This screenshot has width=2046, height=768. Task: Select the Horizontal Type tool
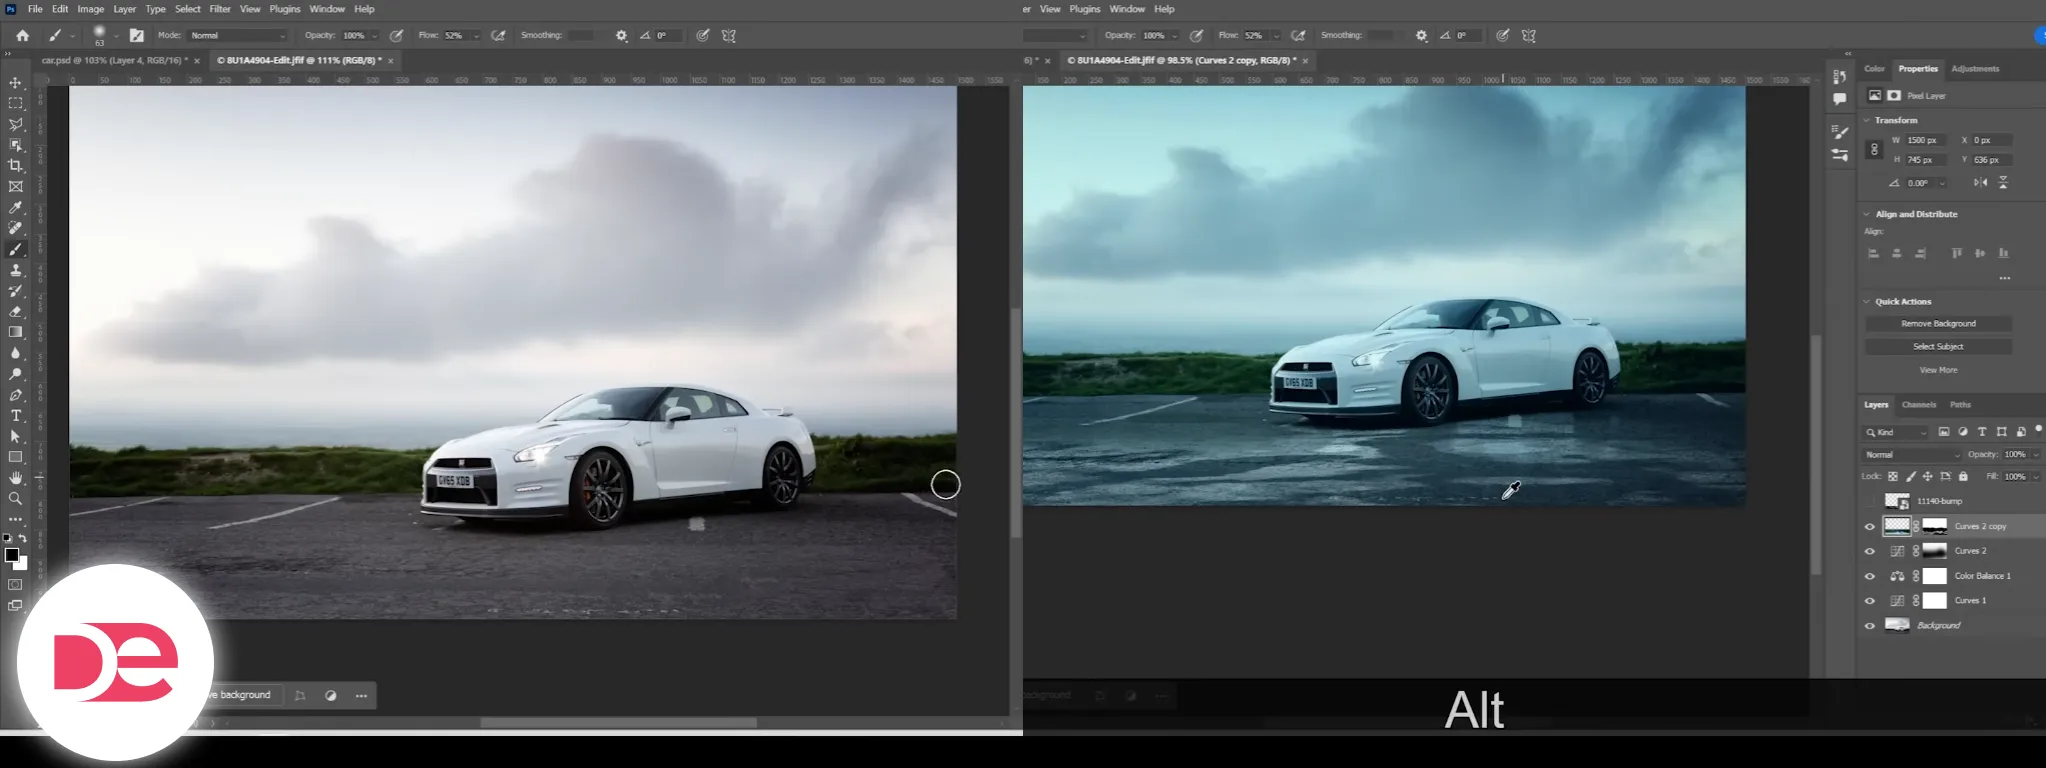point(15,416)
